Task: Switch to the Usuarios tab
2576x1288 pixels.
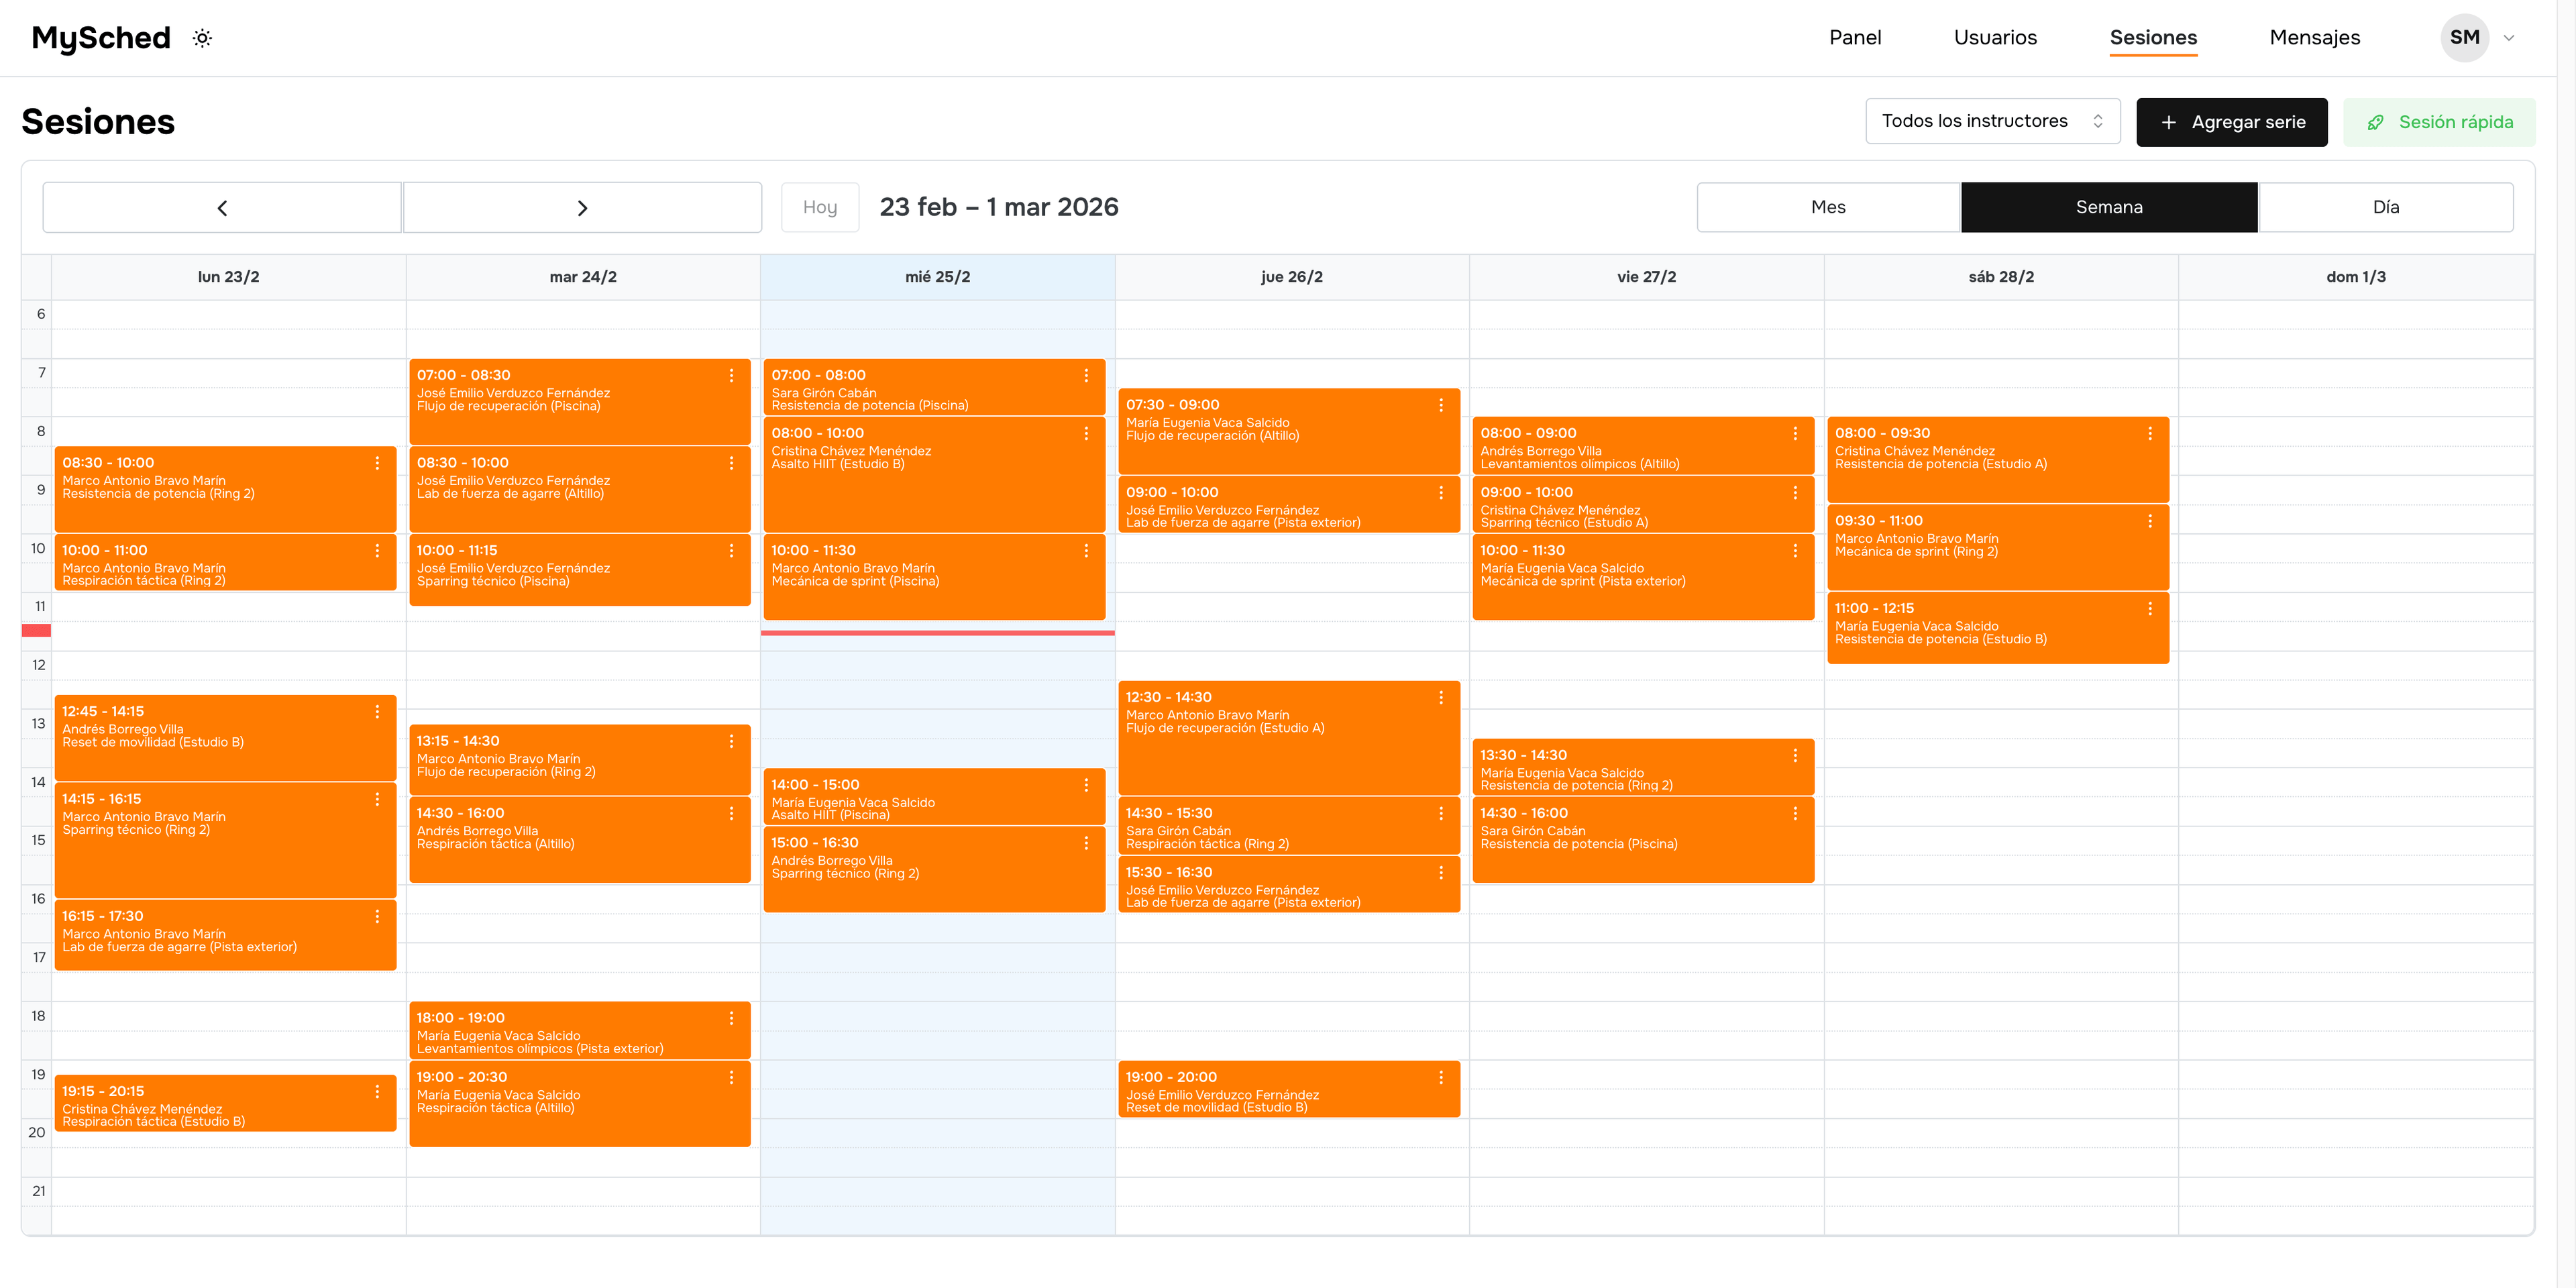Action: point(1995,38)
